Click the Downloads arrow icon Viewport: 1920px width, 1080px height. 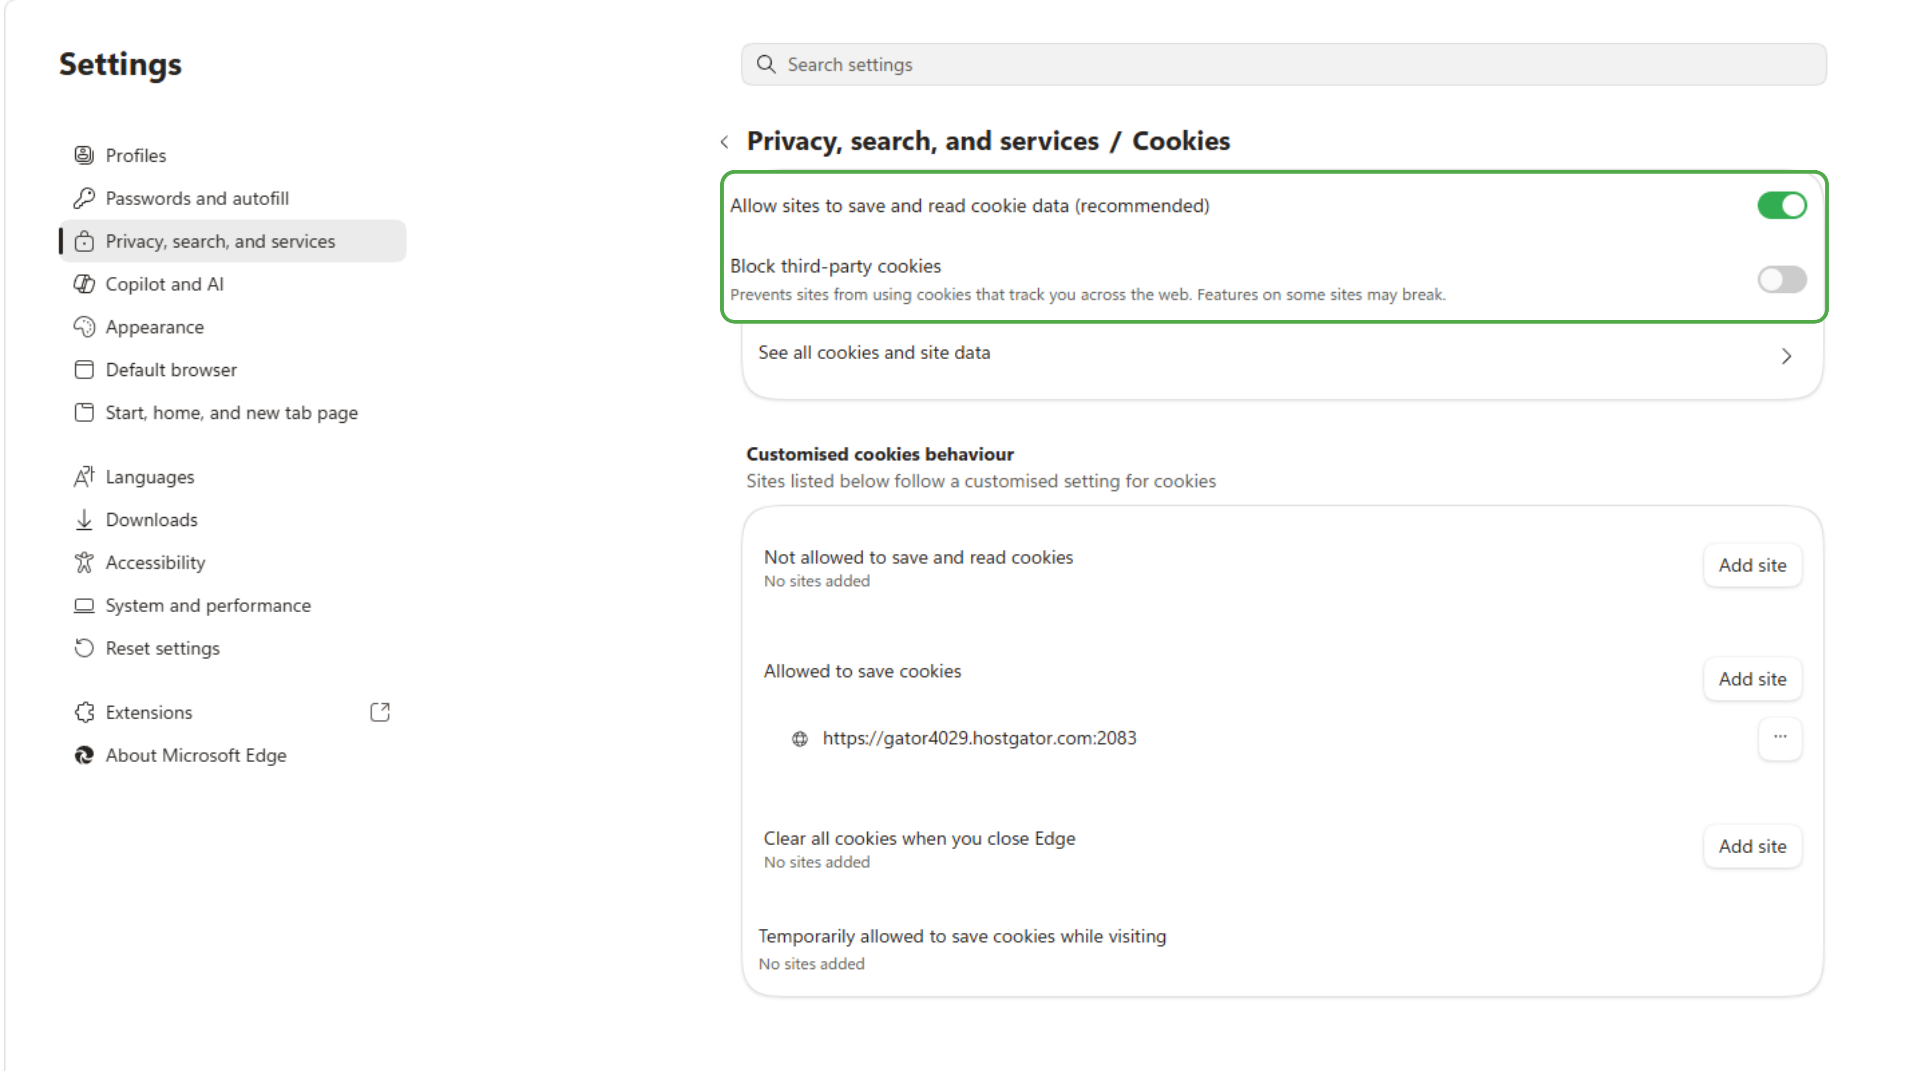(x=84, y=520)
